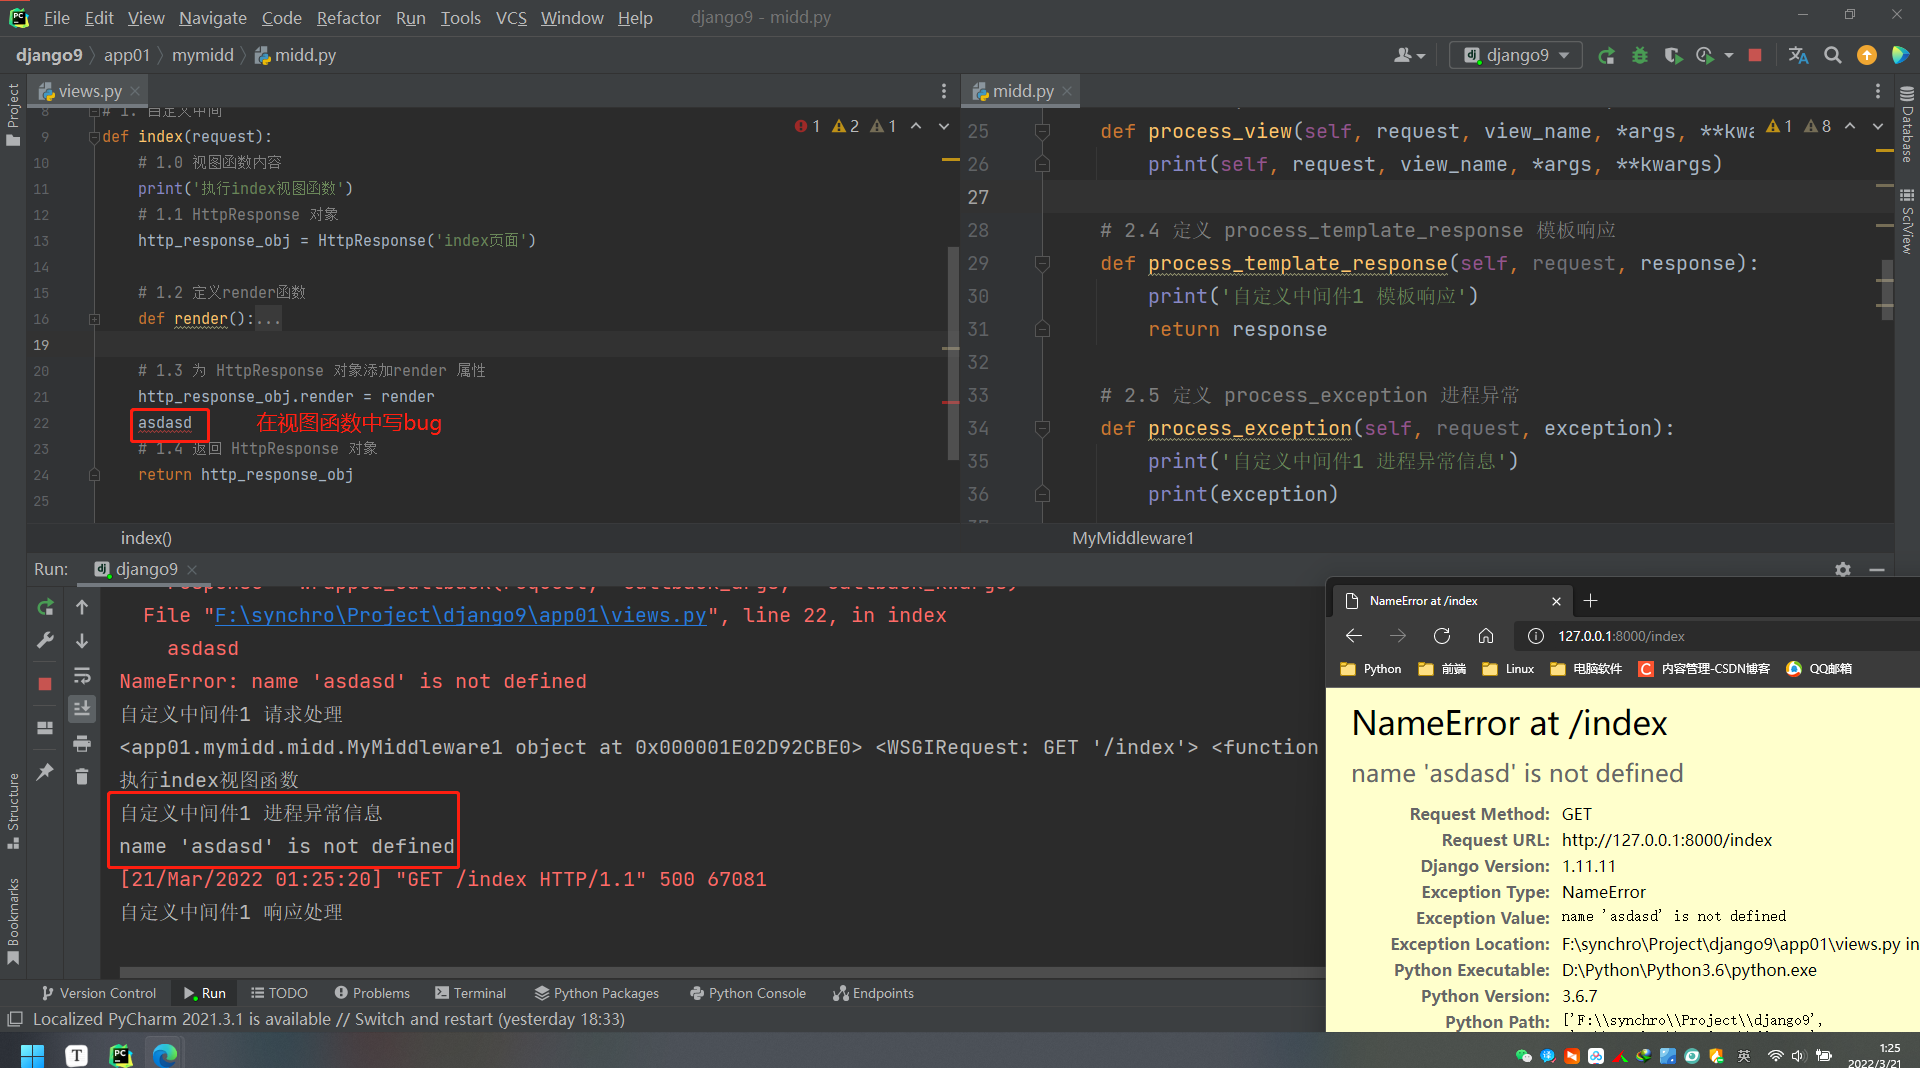This screenshot has height=1068, width=1920.
Task: Open the VCS menu
Action: click(511, 18)
